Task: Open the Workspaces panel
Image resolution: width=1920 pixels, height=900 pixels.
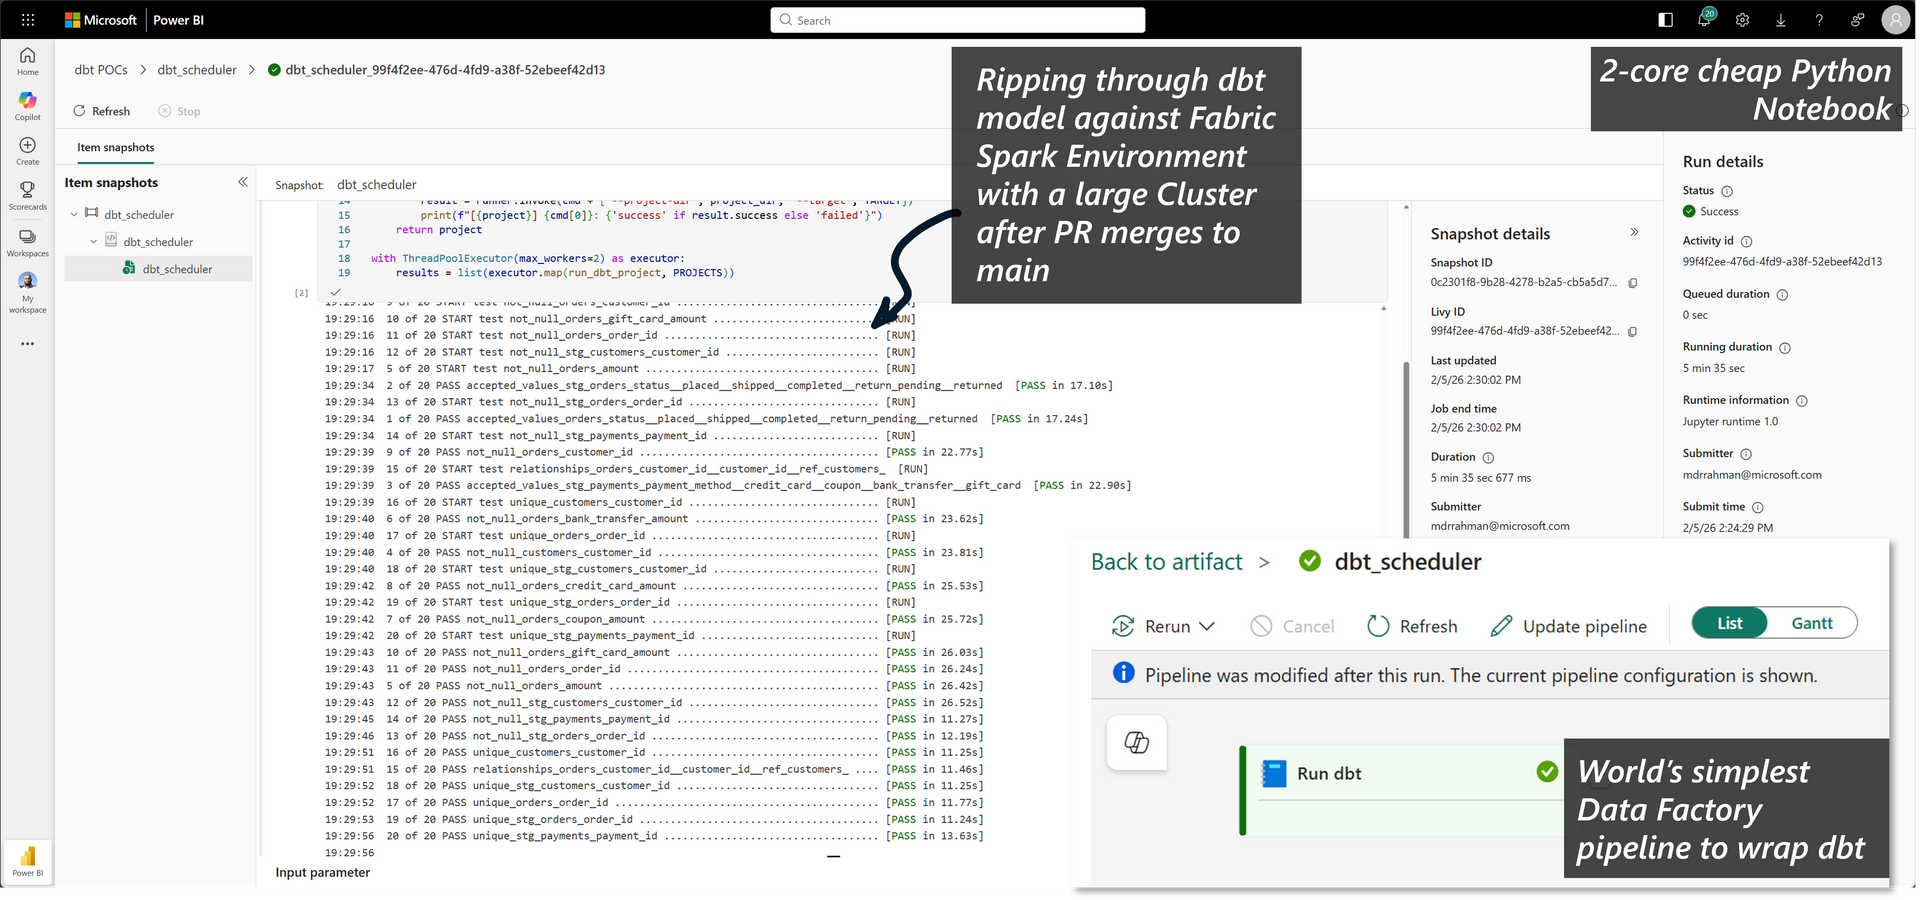Action: coord(27,242)
